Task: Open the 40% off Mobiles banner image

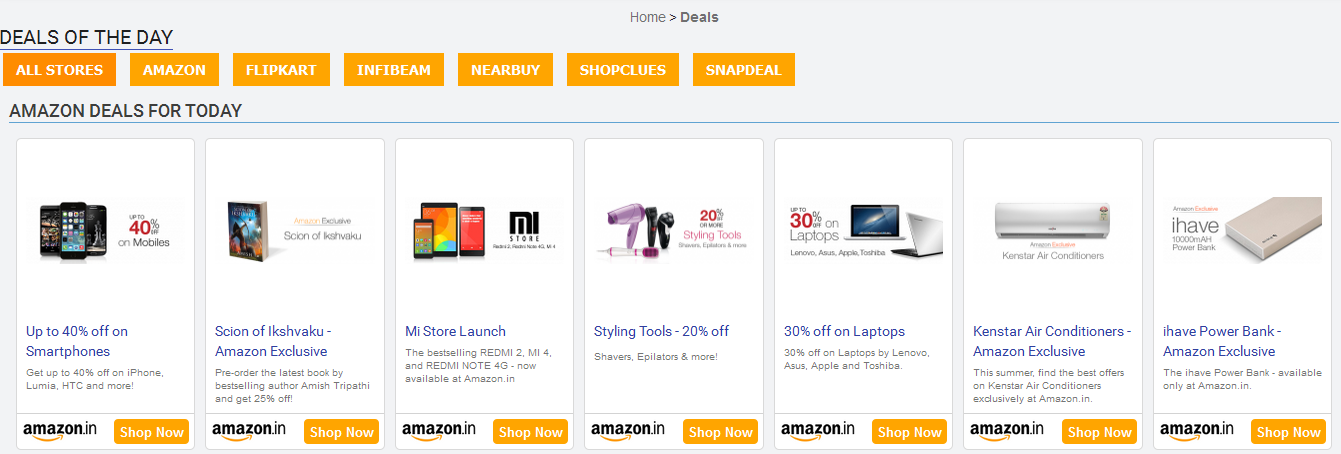Action: tap(105, 231)
